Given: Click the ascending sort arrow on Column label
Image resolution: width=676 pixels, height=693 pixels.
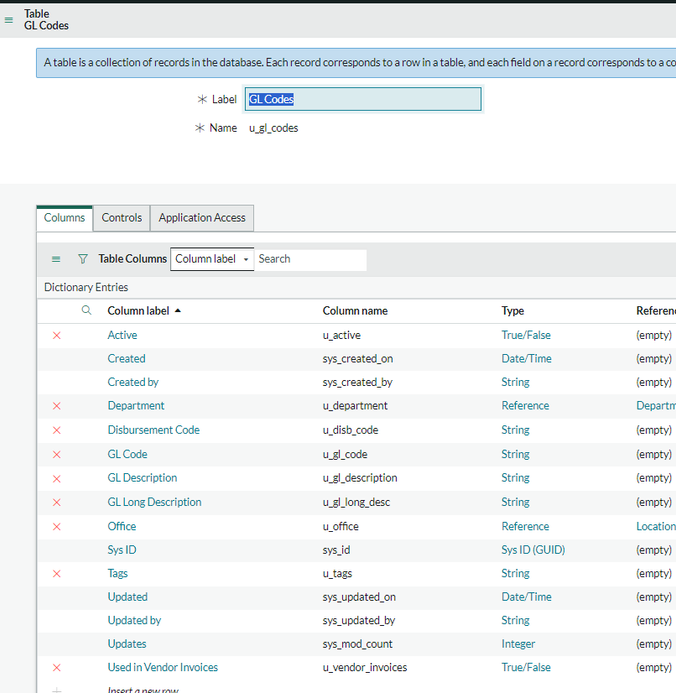Looking at the screenshot, I should [178, 311].
